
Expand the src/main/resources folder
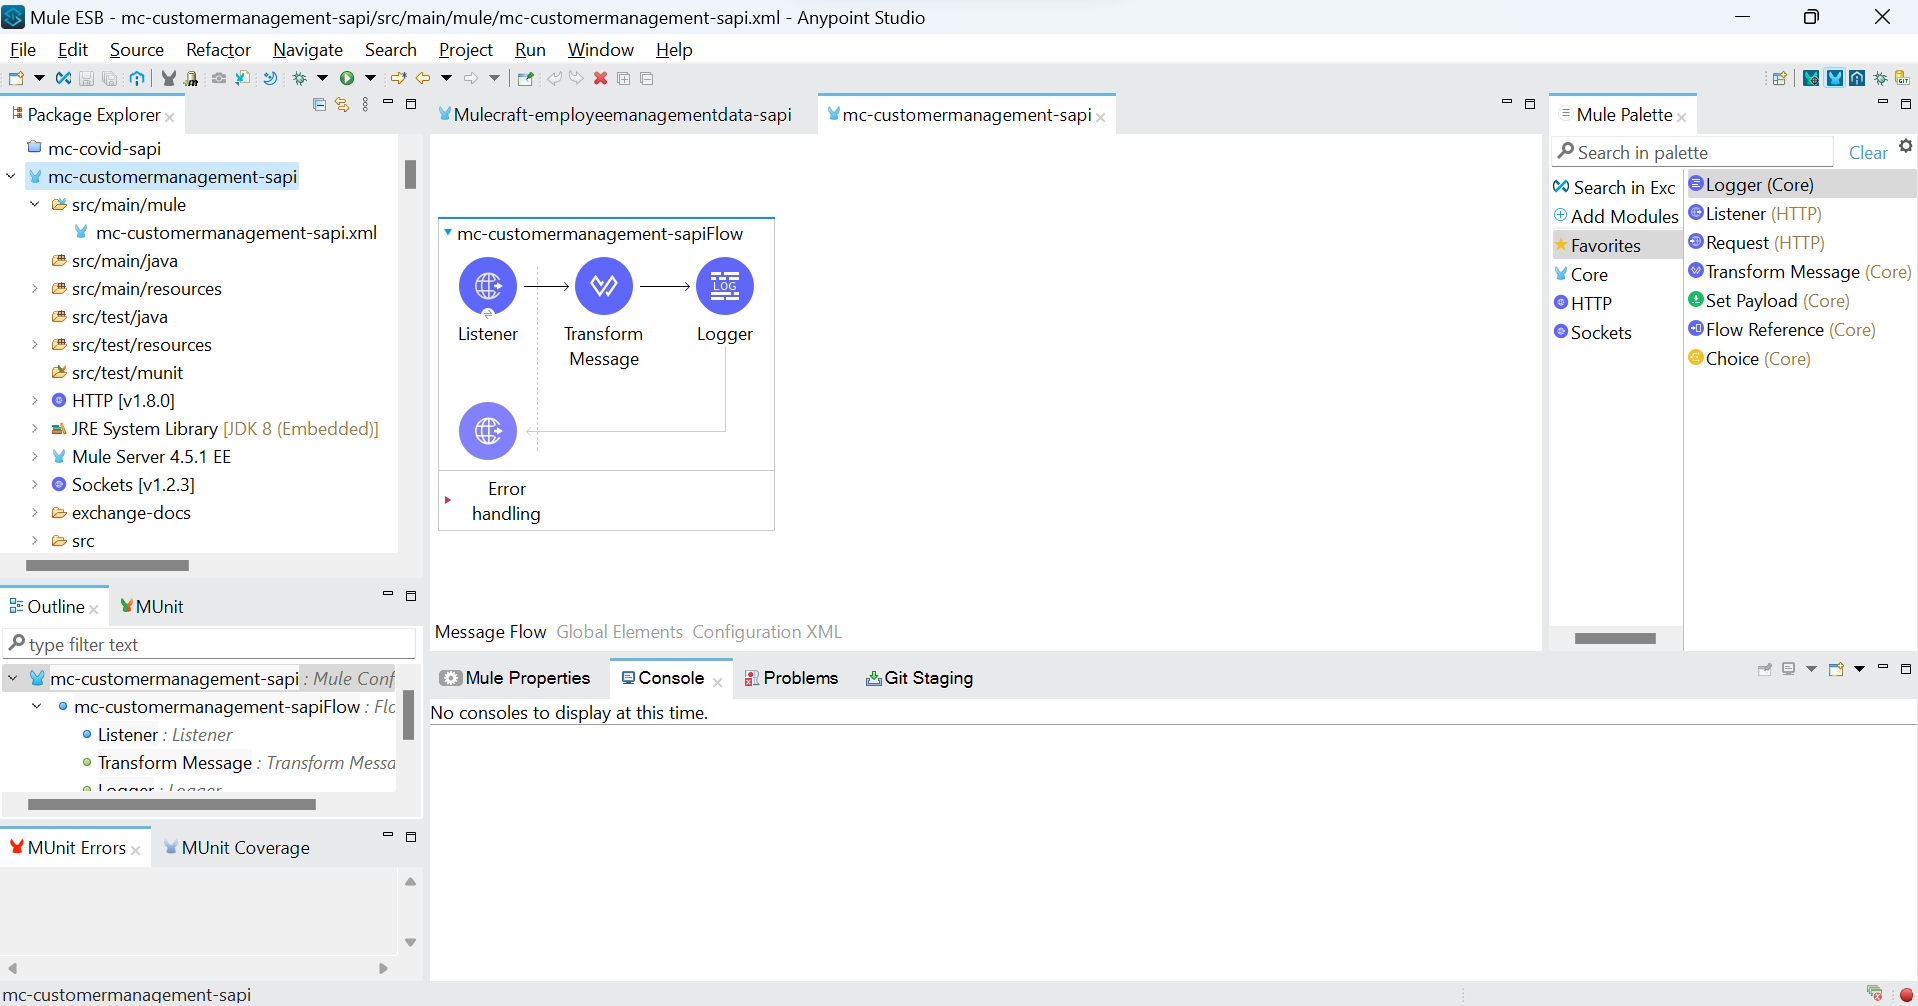point(35,289)
